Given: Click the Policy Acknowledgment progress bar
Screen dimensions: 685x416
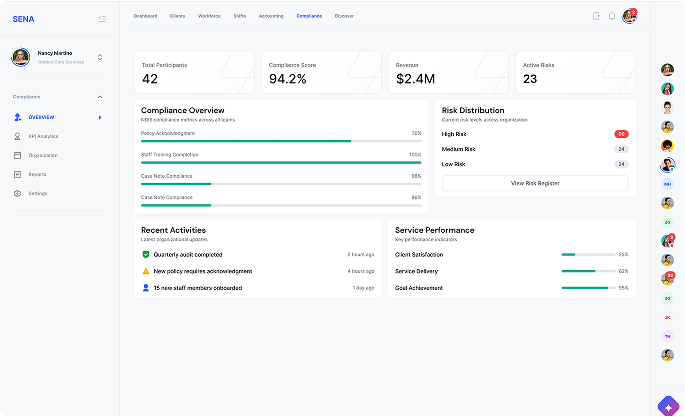Looking at the screenshot, I should pos(281,141).
